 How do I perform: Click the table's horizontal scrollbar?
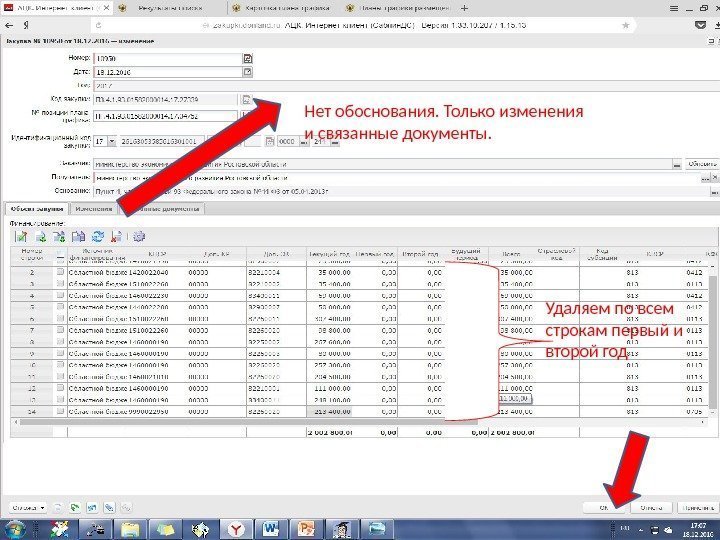point(248,422)
